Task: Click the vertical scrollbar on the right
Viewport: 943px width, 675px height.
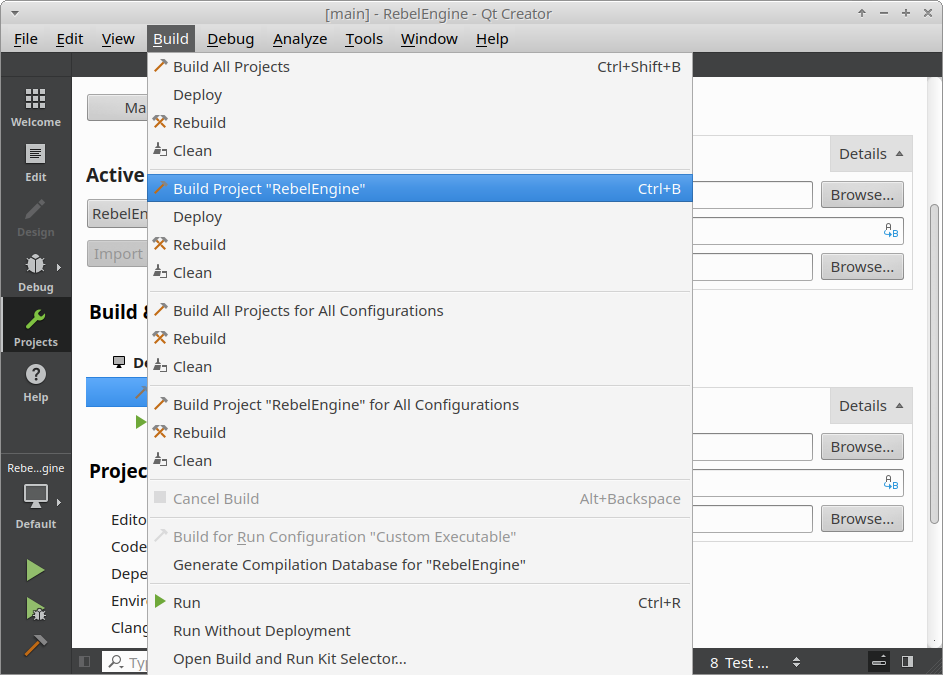Action: coord(934,363)
